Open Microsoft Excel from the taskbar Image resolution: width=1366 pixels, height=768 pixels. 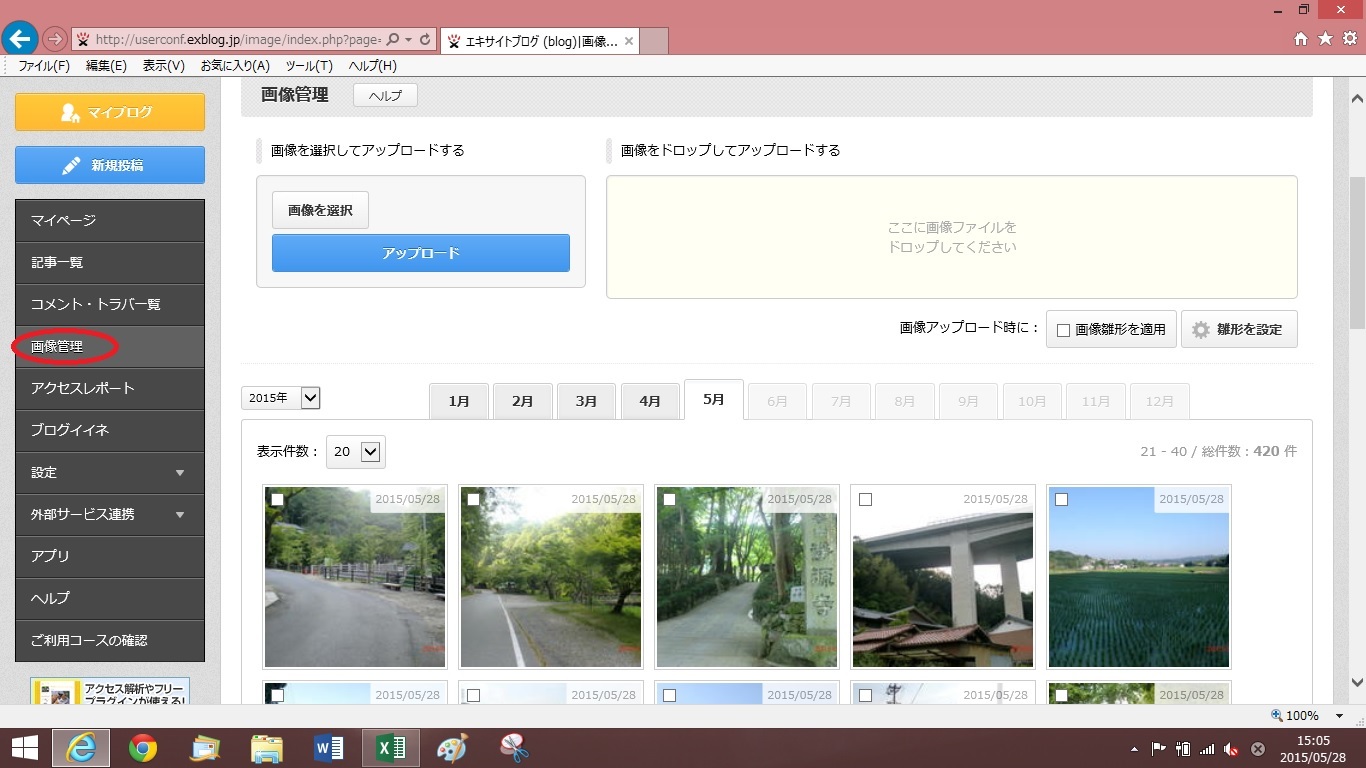[x=391, y=748]
